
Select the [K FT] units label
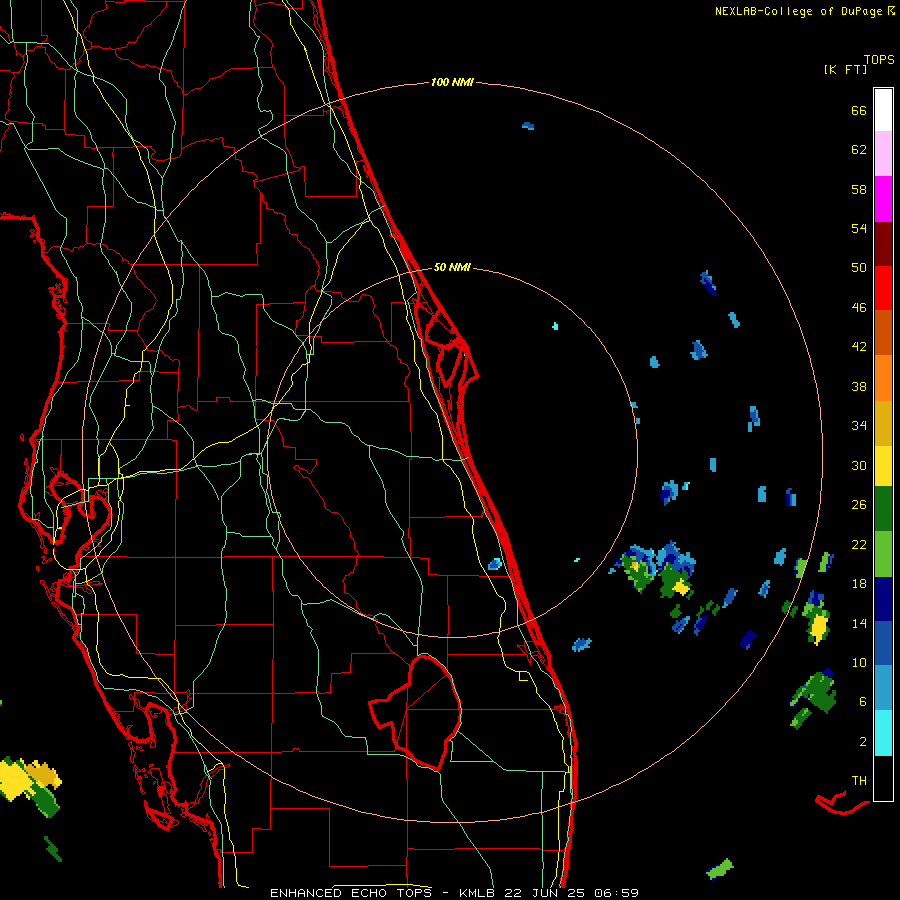click(845, 69)
